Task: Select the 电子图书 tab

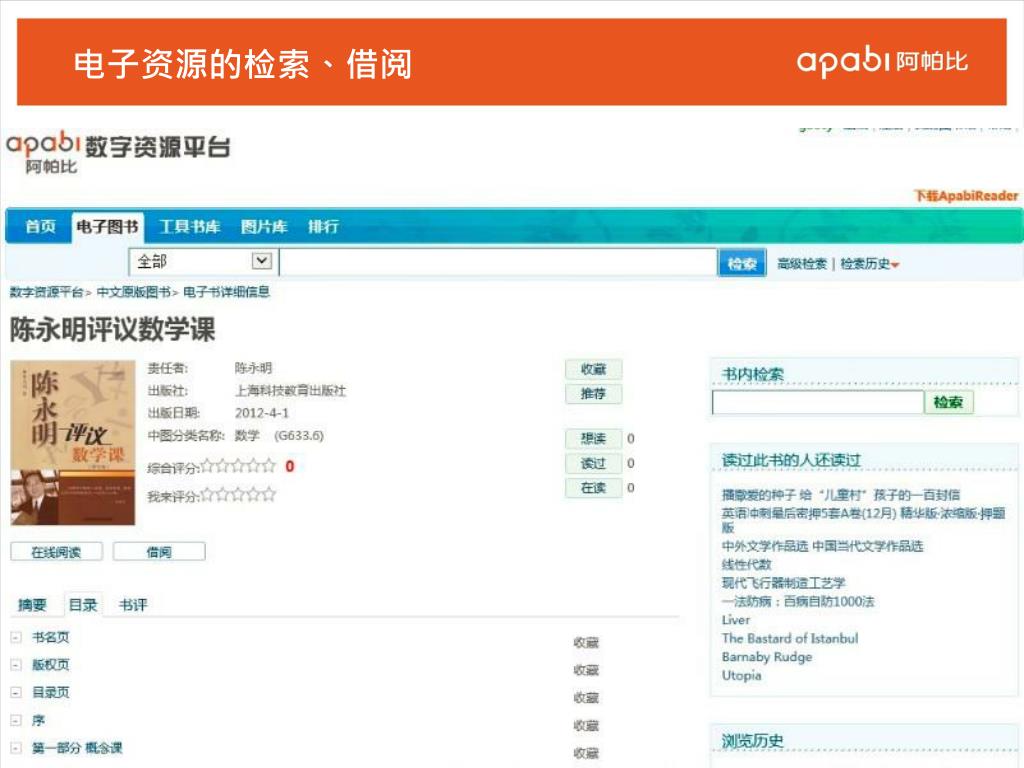Action: point(108,227)
